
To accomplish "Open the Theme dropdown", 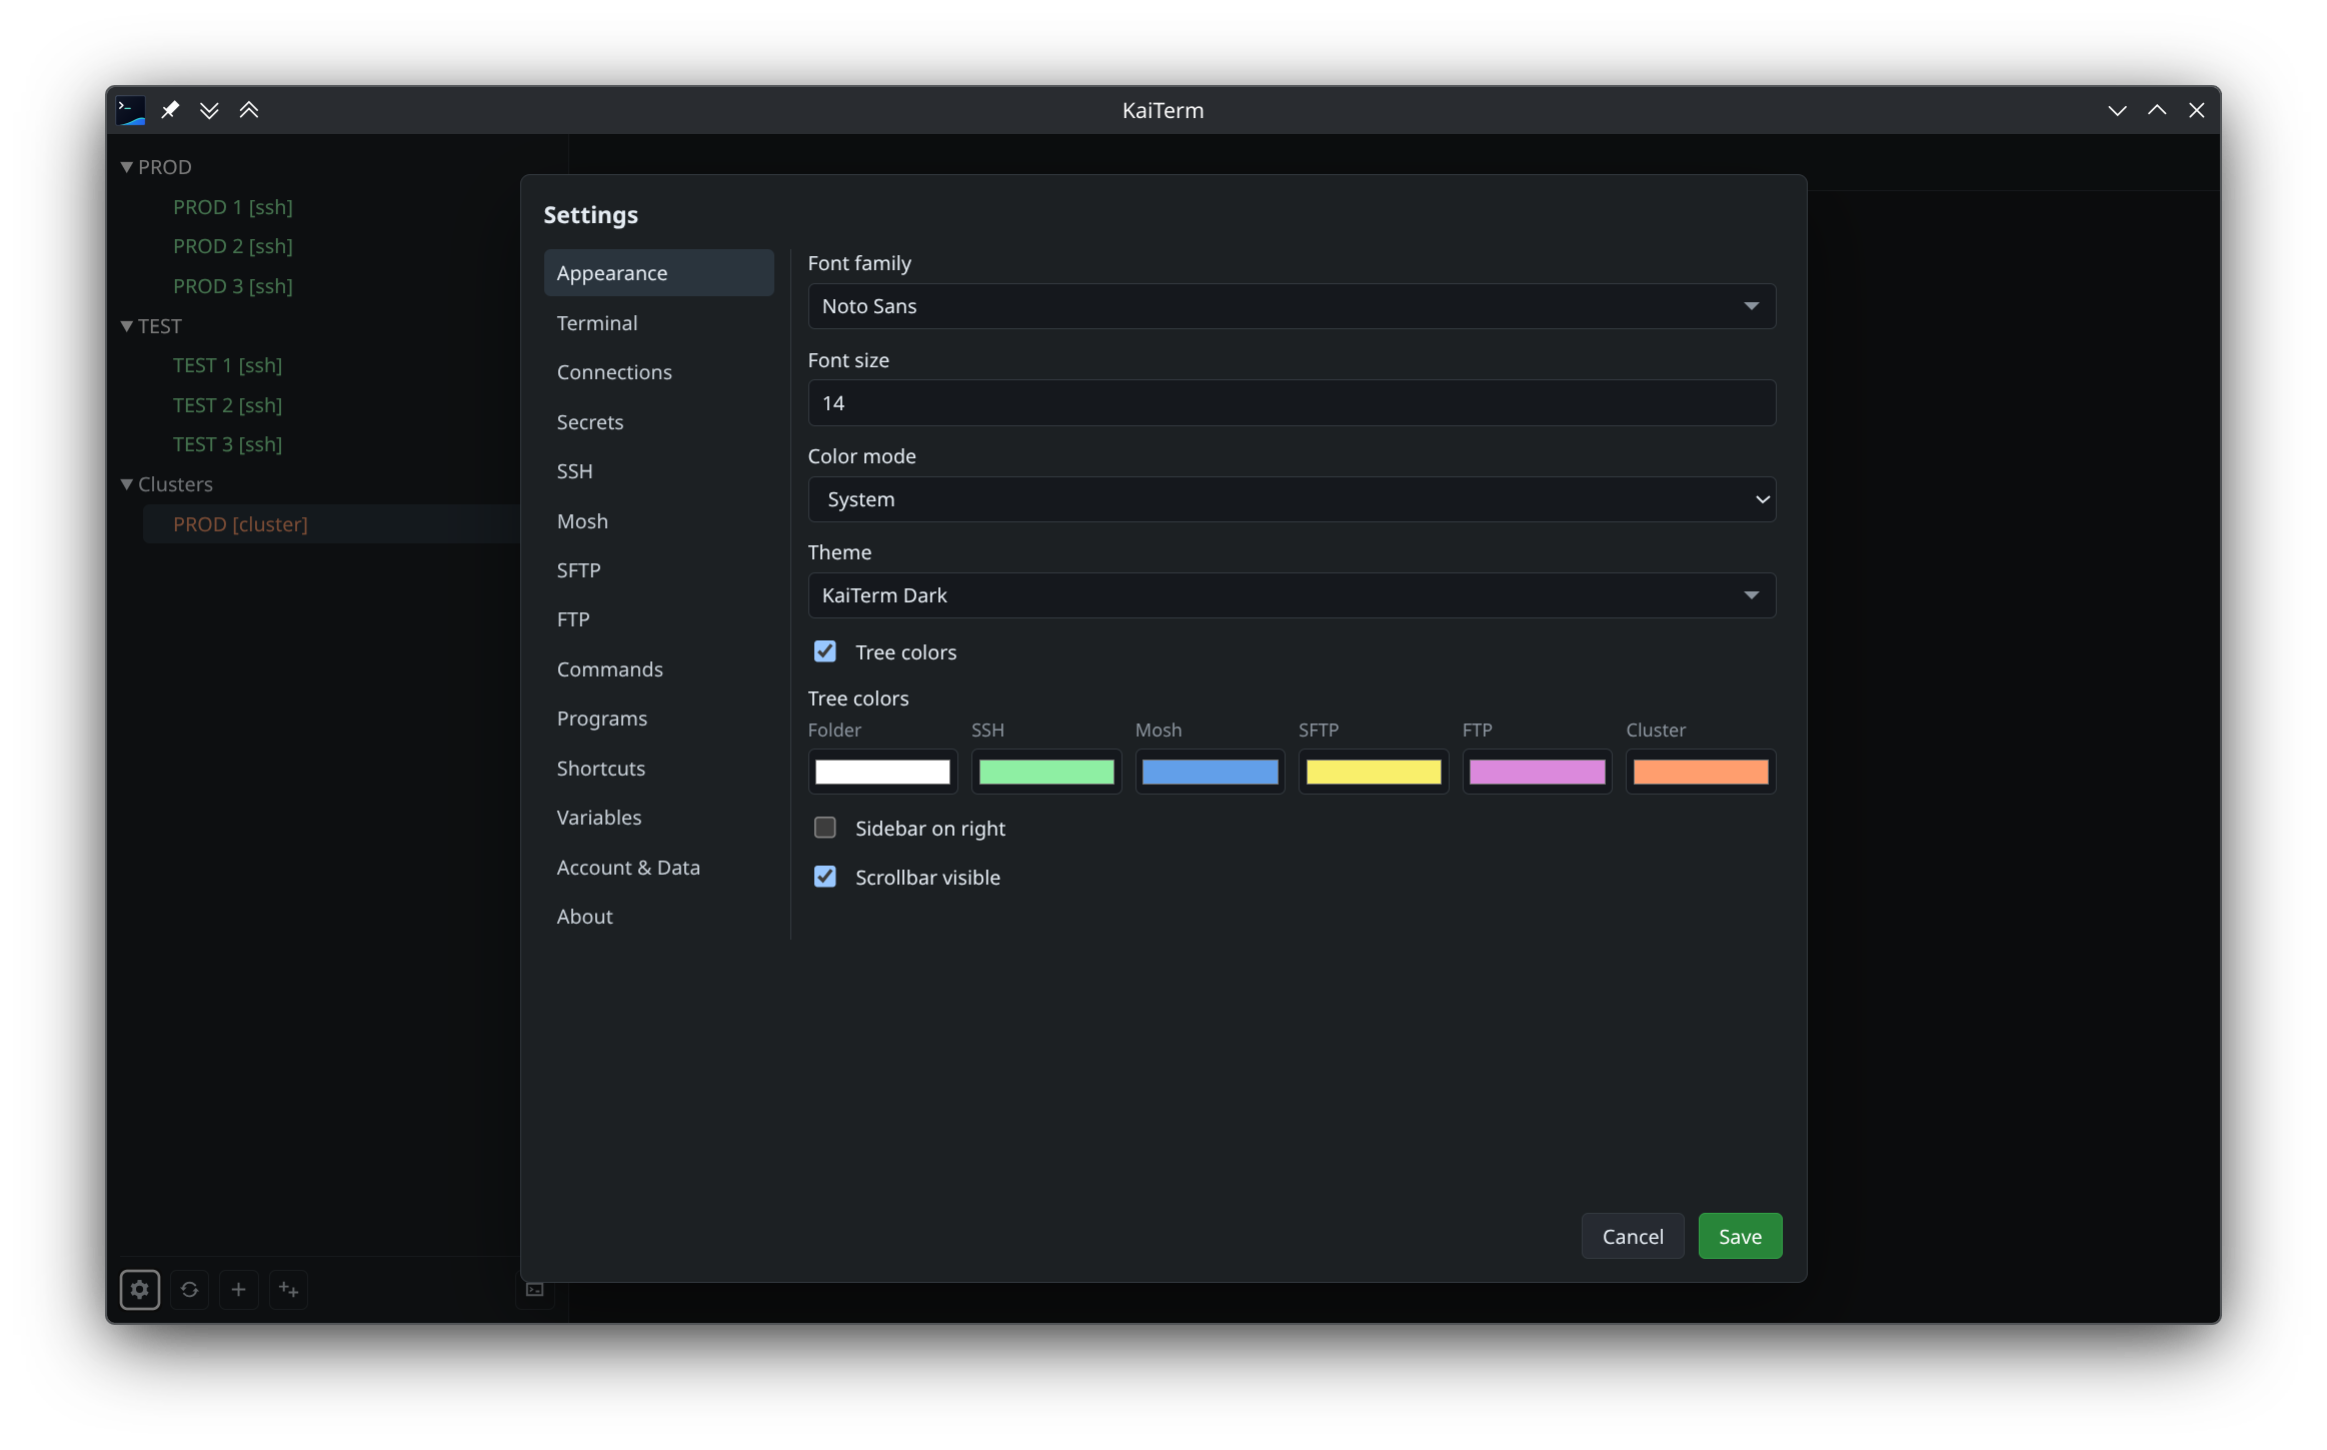I will point(1291,595).
